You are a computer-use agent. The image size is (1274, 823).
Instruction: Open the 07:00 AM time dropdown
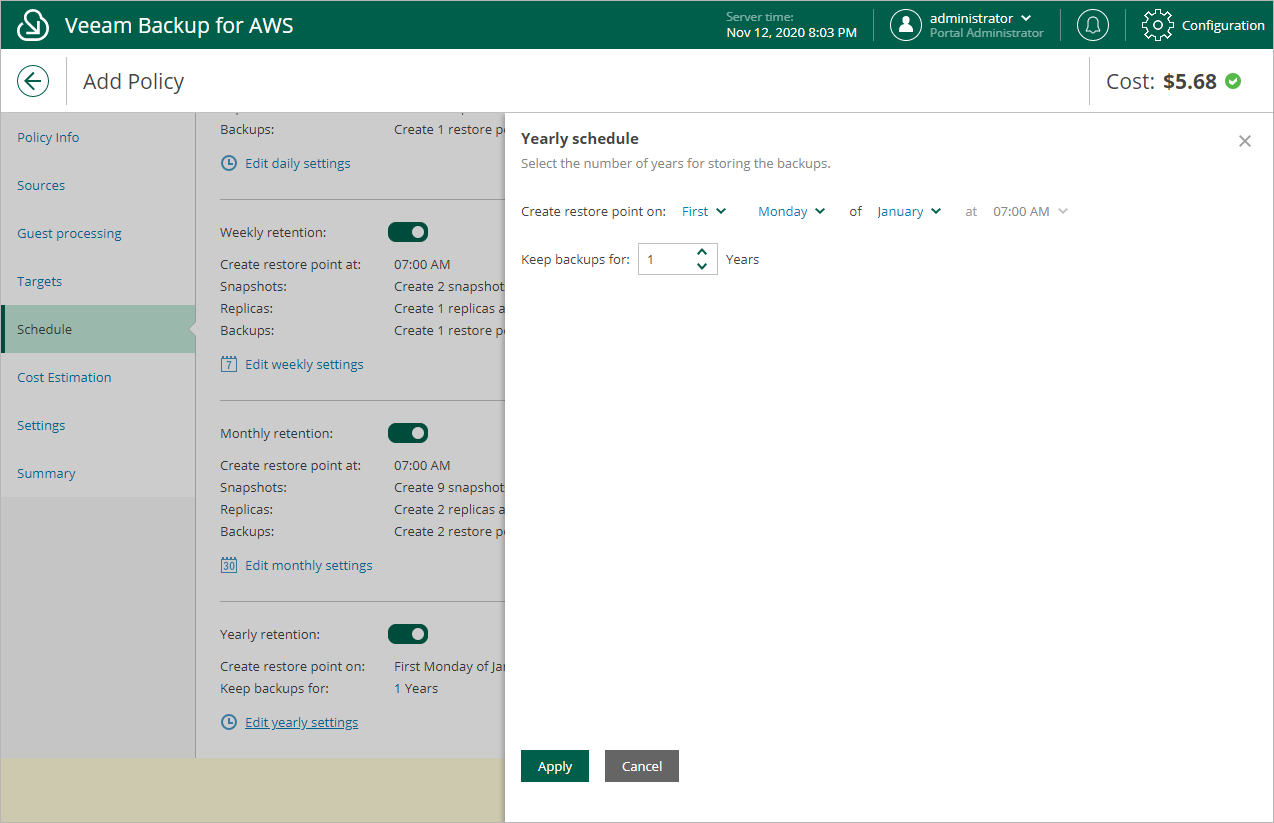pos(1030,211)
